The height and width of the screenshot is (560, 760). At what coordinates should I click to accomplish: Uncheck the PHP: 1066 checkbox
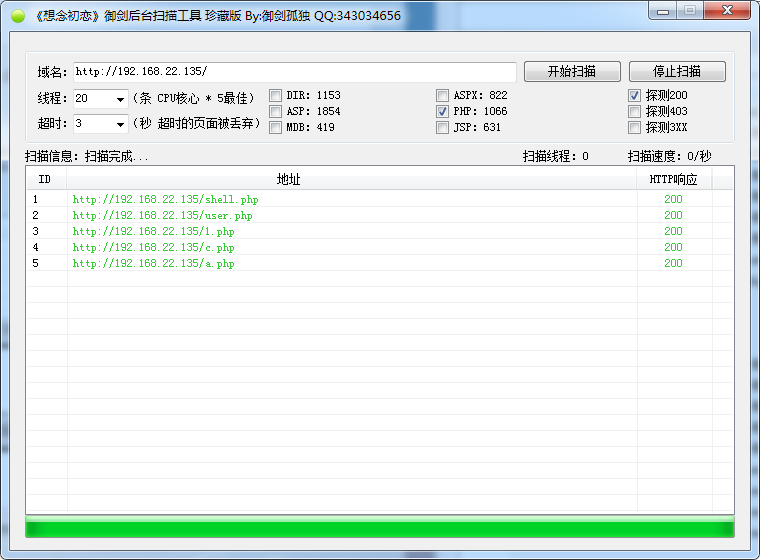(442, 112)
